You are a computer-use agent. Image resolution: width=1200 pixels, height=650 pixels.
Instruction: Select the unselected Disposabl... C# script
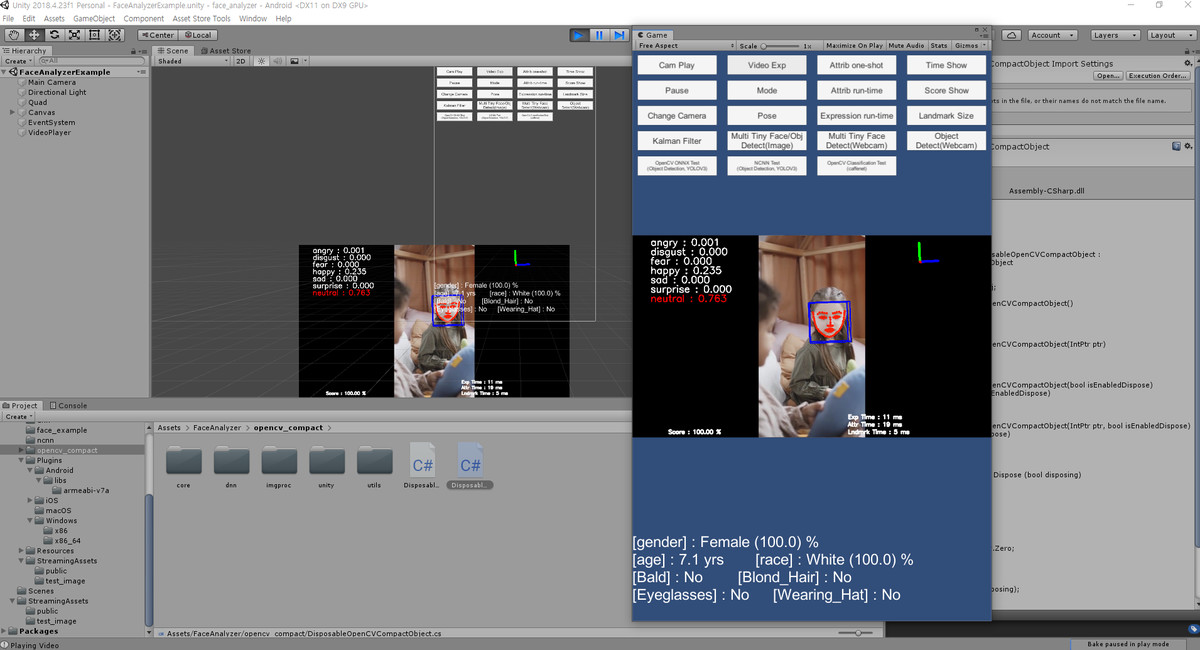pos(423,467)
